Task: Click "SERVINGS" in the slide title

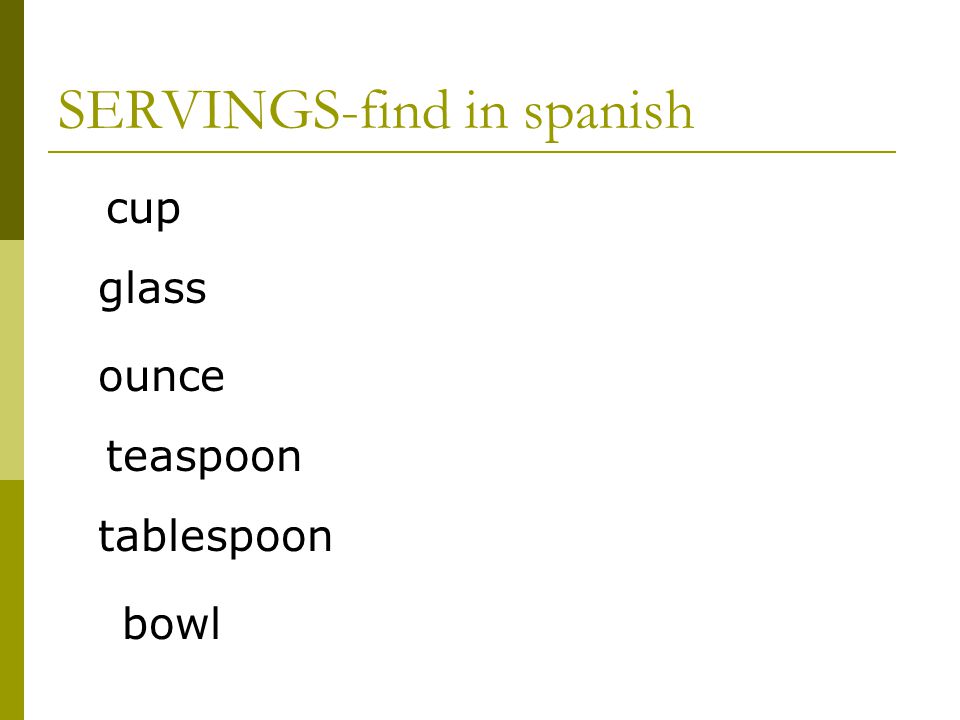Action: 198,110
